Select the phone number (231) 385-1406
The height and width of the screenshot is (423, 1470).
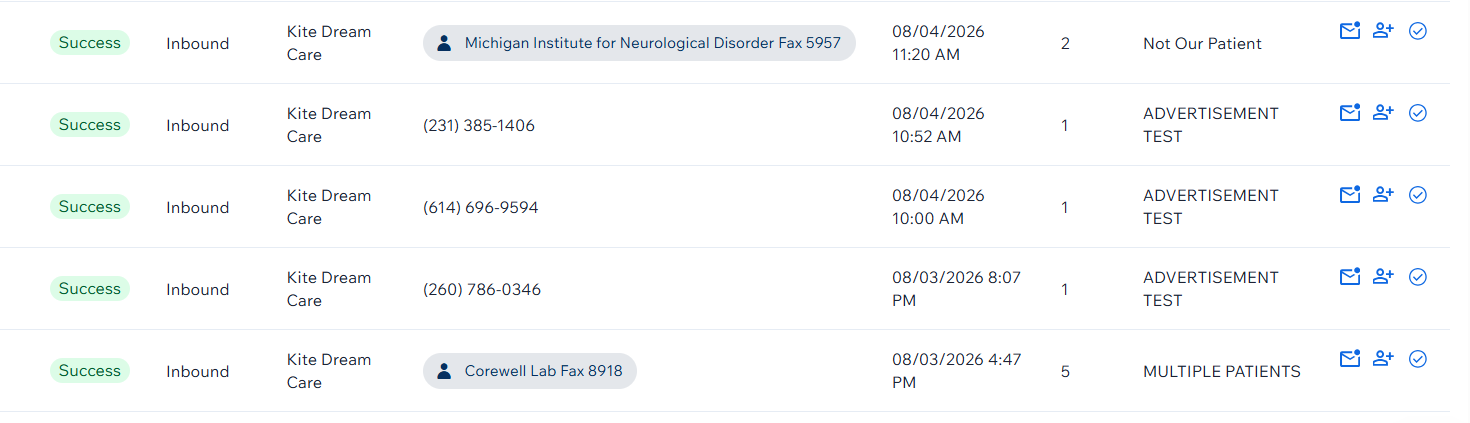479,126
